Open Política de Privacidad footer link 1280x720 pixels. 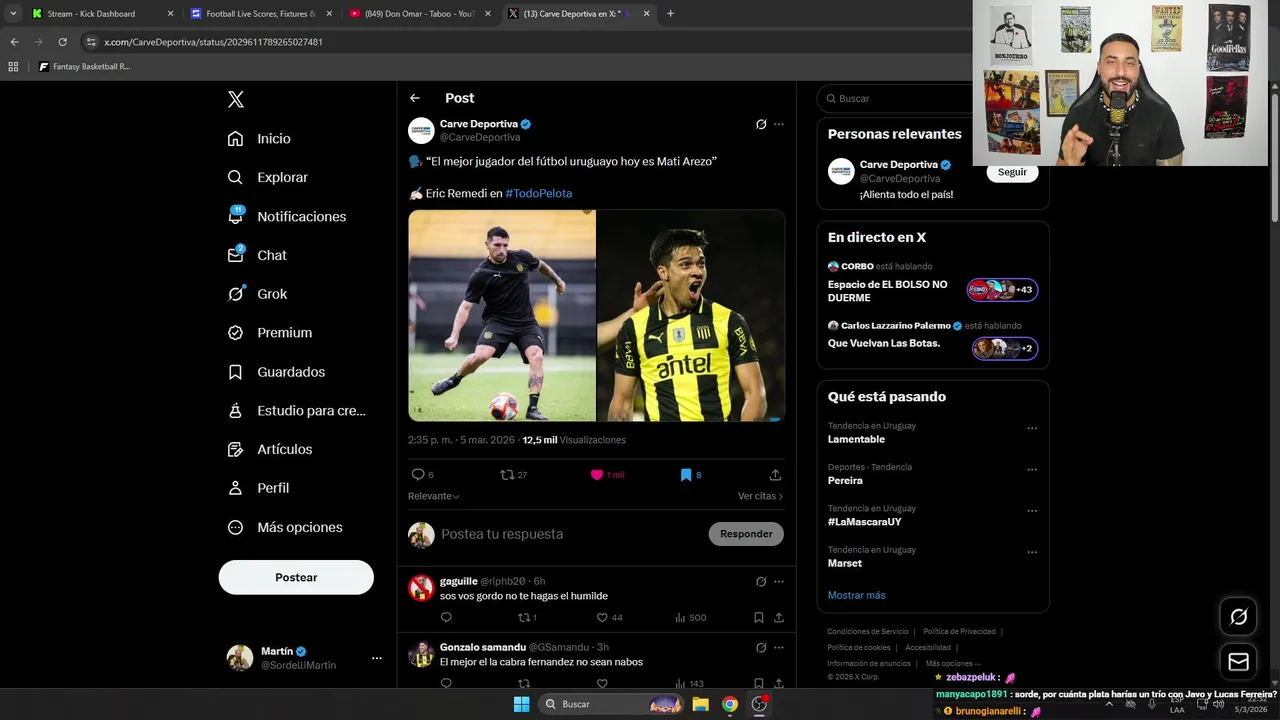coord(959,632)
